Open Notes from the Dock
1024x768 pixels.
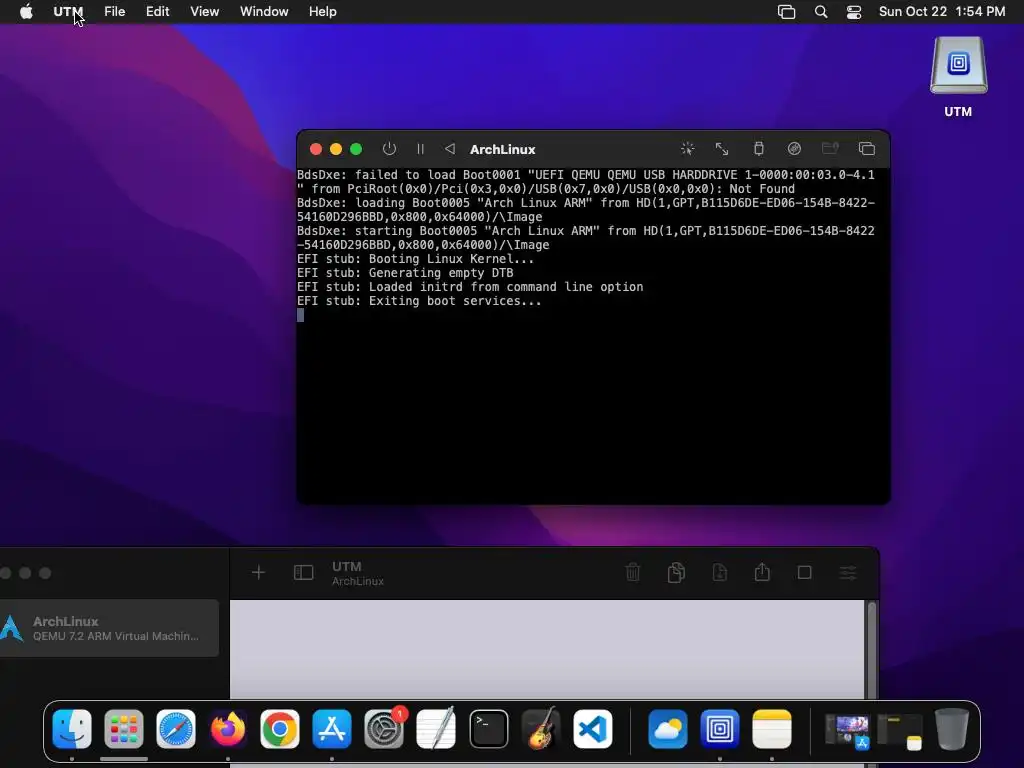tap(772, 728)
